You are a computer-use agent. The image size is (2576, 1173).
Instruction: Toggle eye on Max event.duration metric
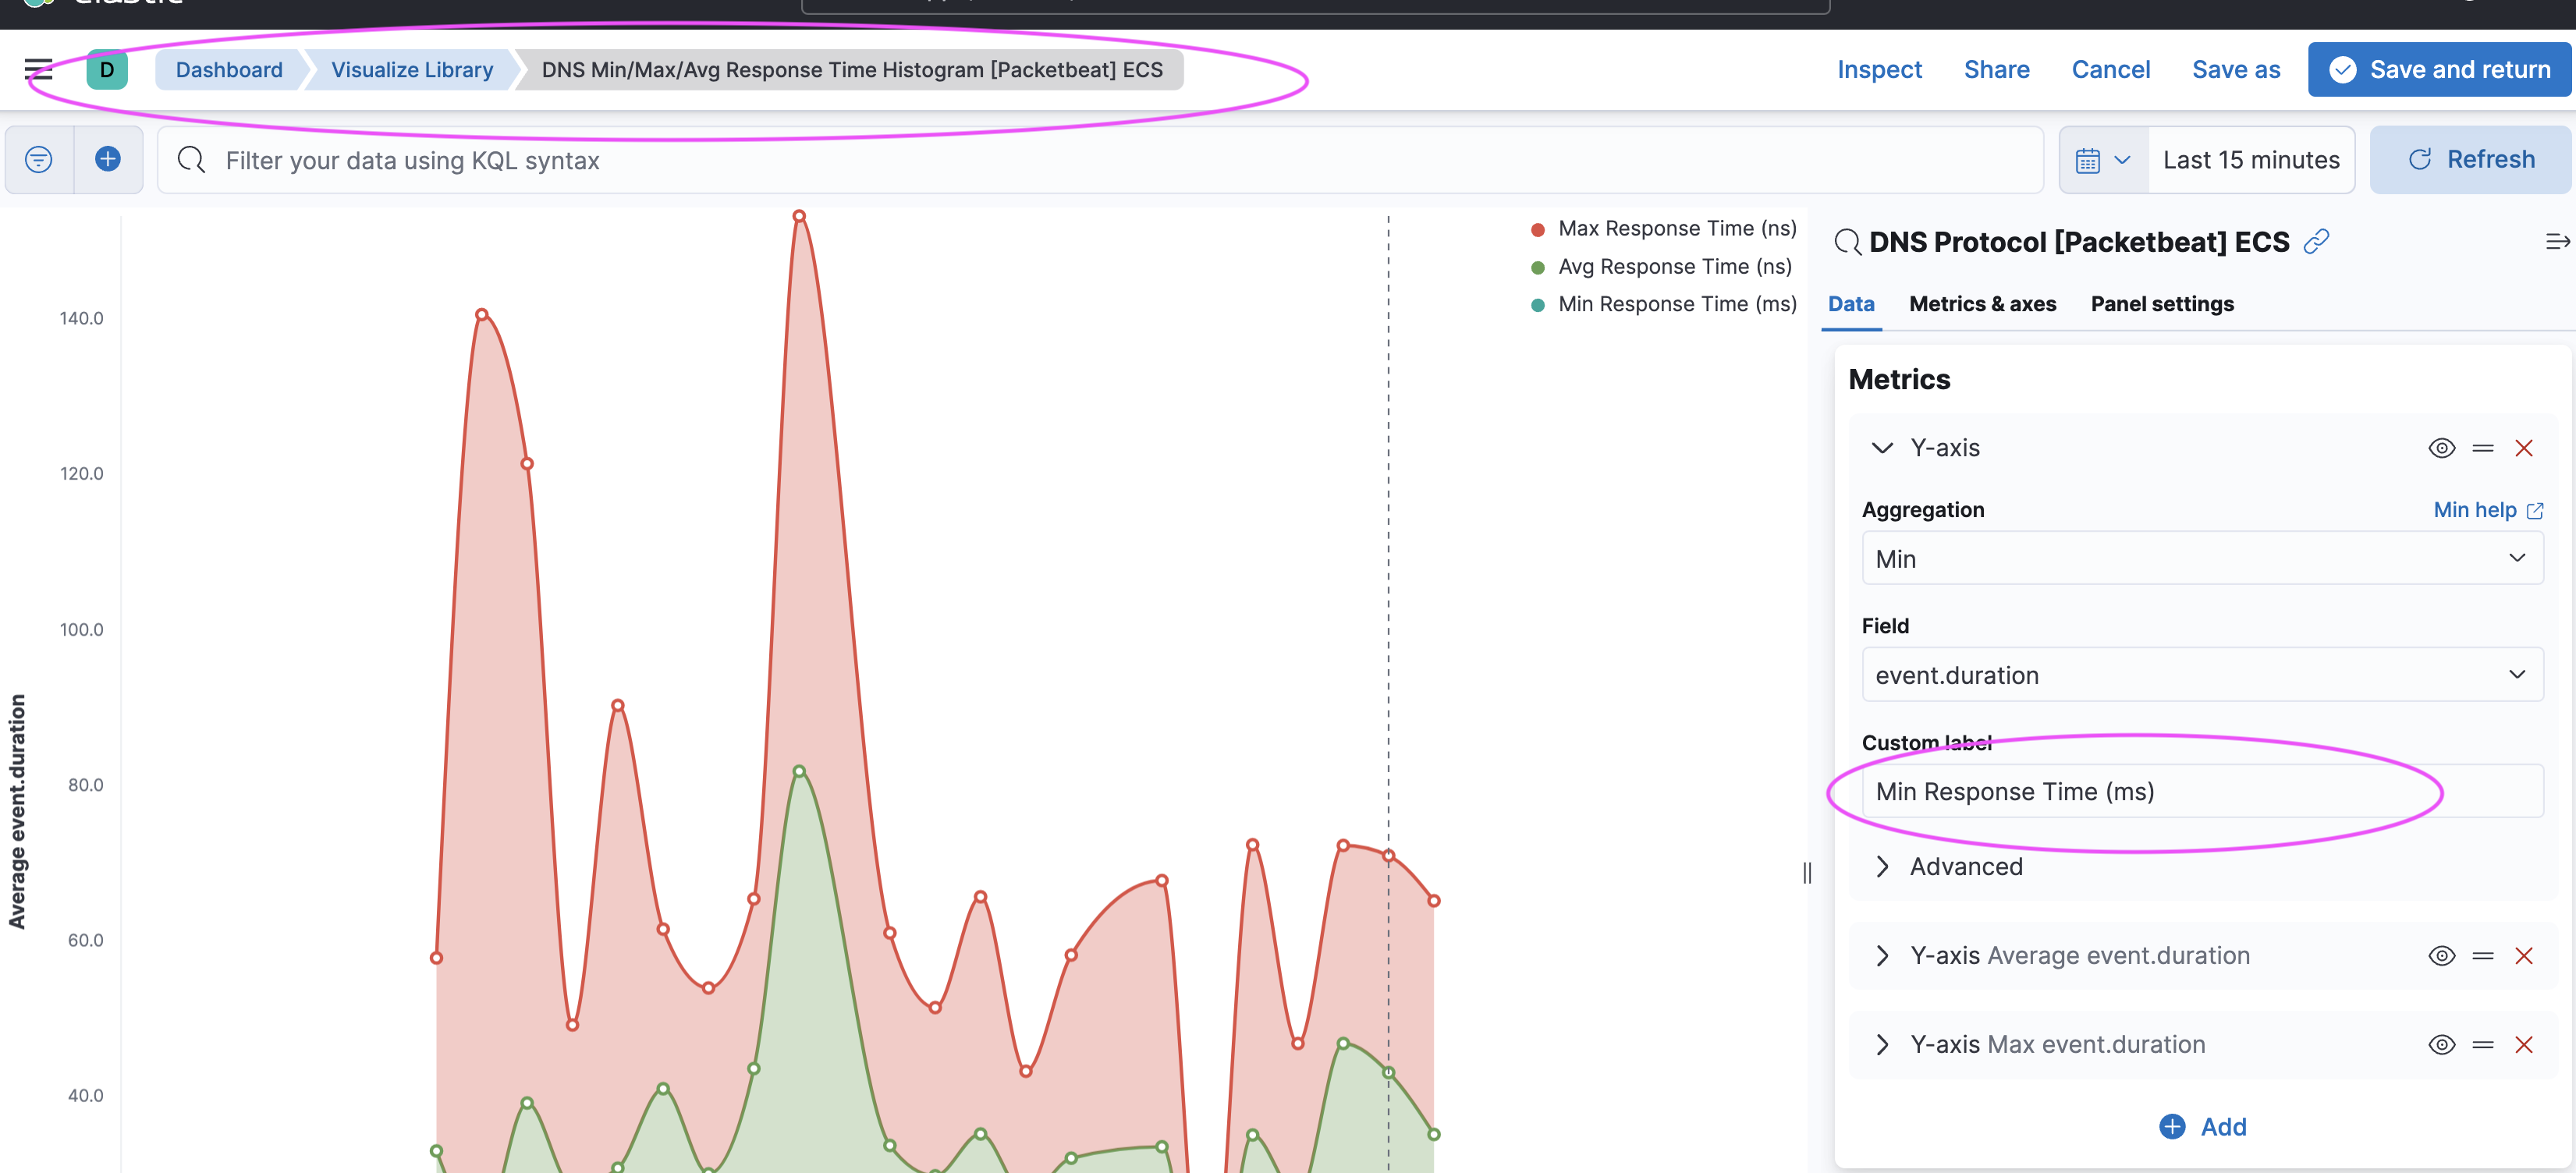pyautogui.click(x=2441, y=1045)
